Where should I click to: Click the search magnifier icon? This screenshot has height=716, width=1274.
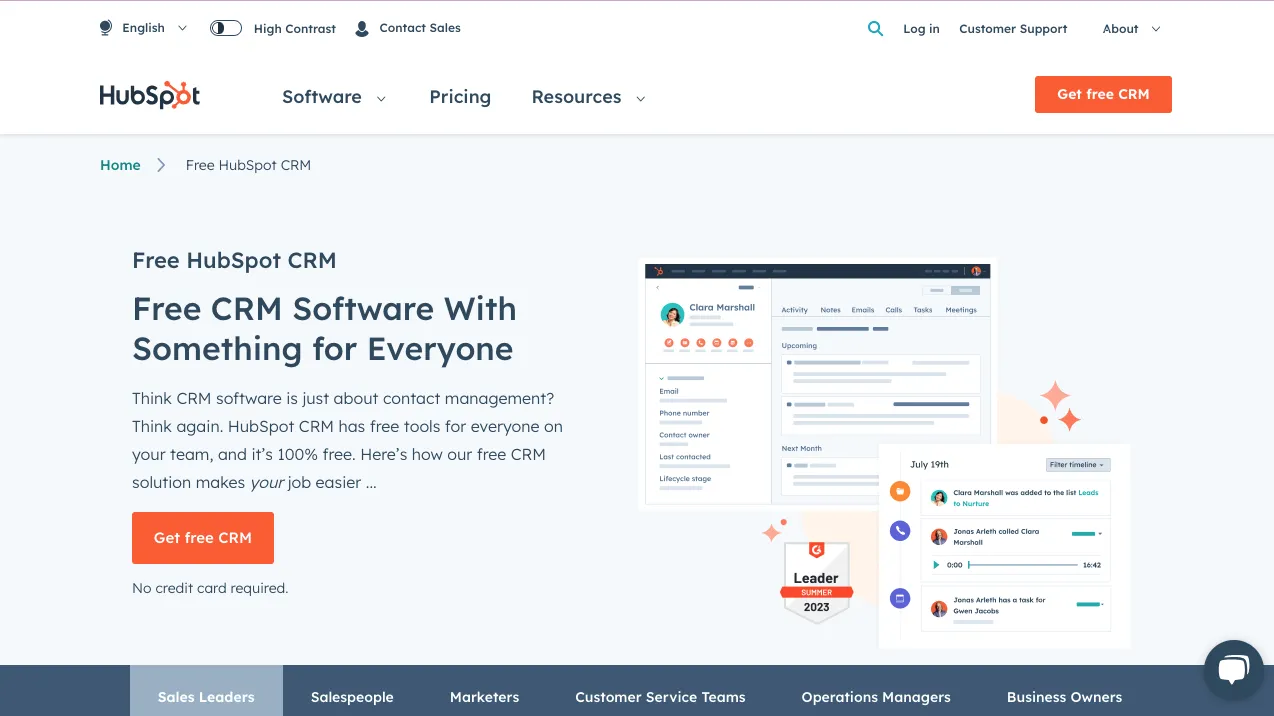[x=875, y=29]
